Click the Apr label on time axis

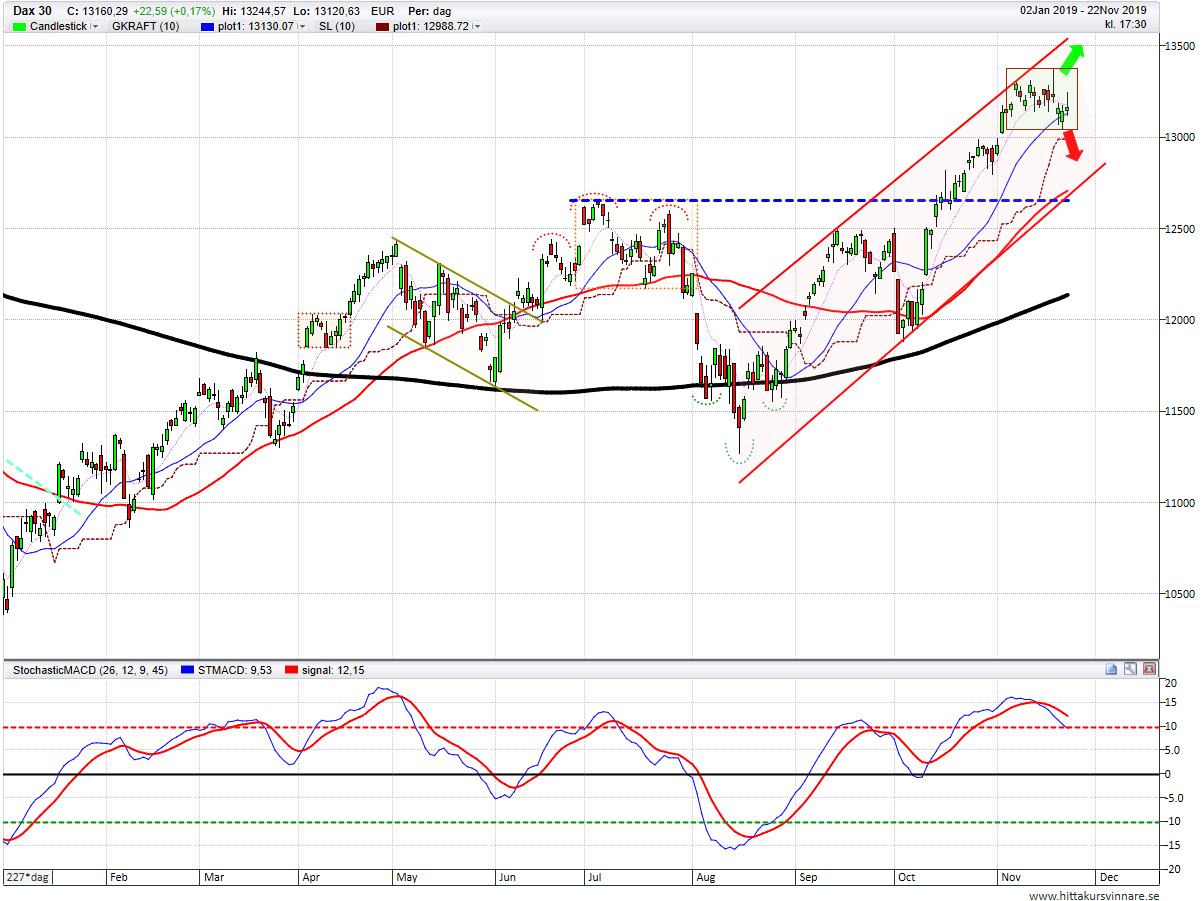click(311, 877)
